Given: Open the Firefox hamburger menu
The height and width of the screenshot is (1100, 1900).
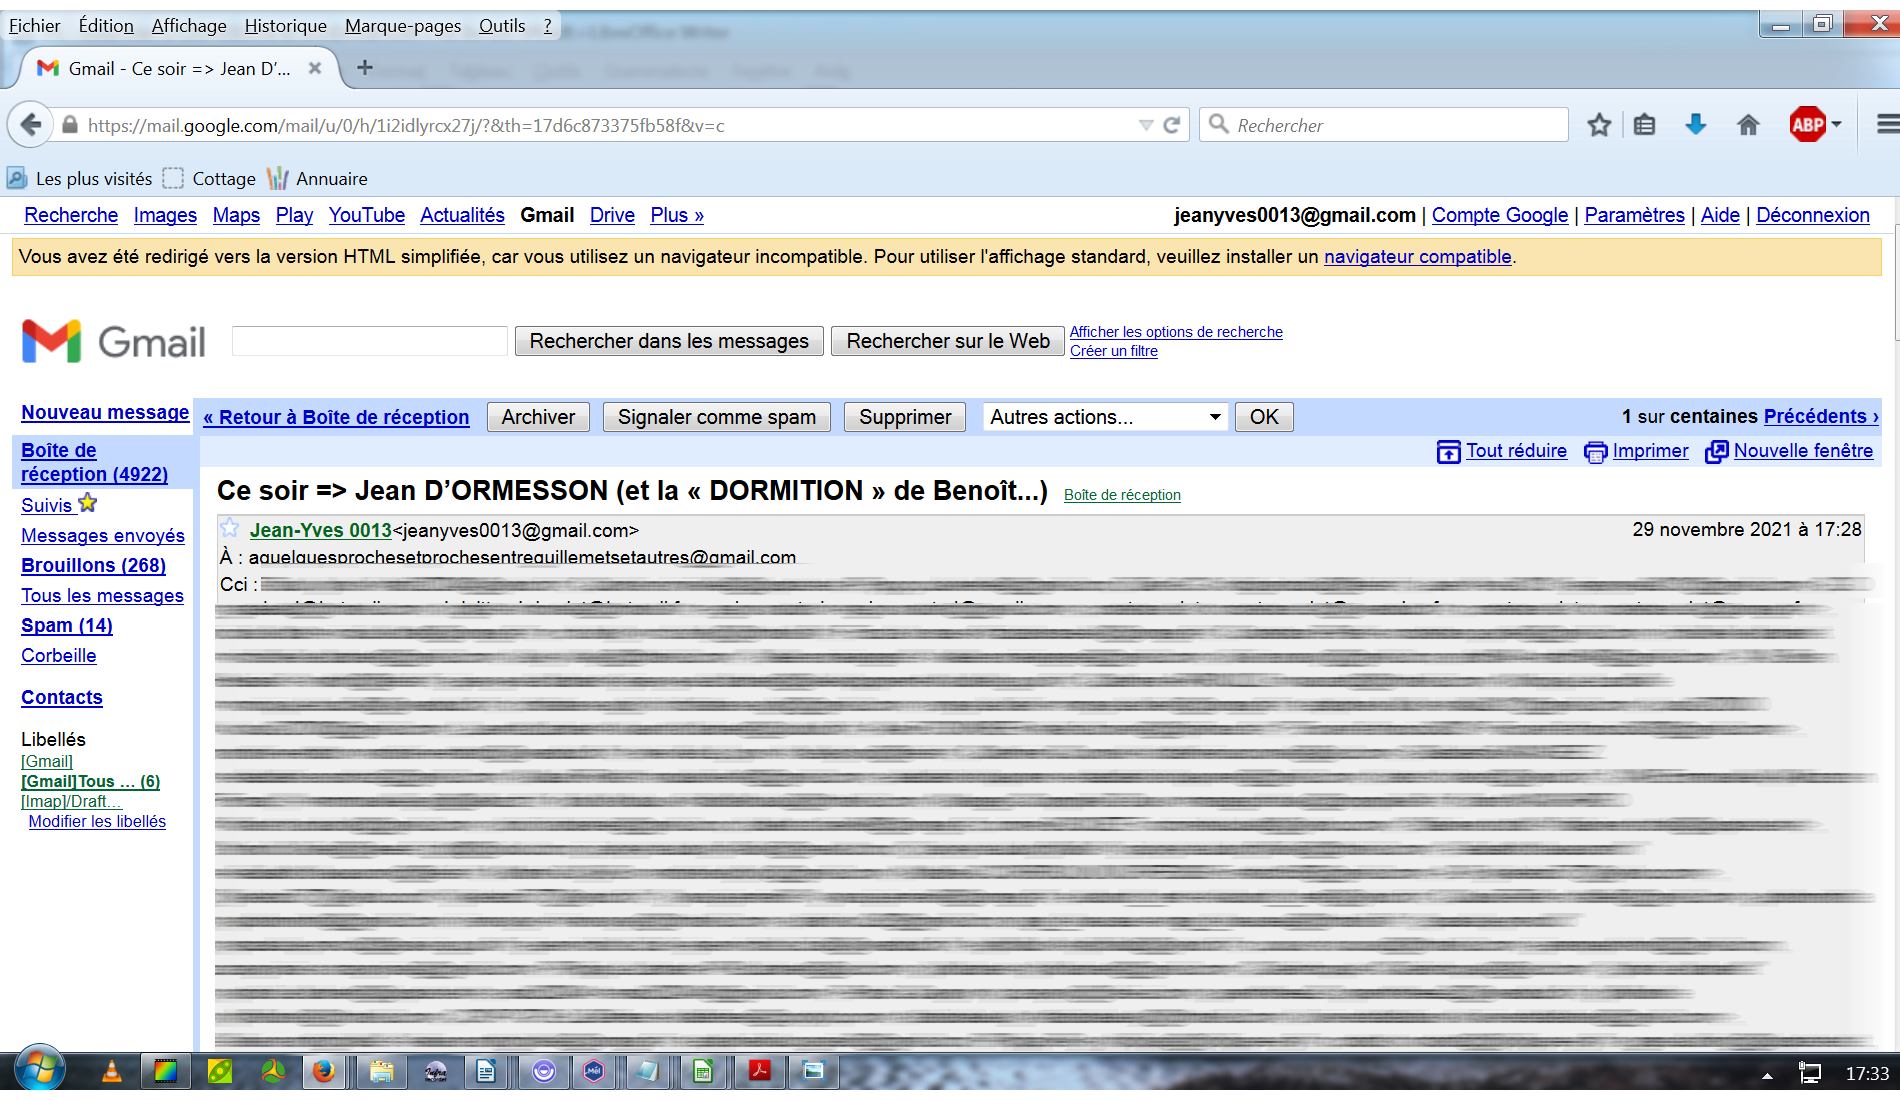Looking at the screenshot, I should 1887,125.
